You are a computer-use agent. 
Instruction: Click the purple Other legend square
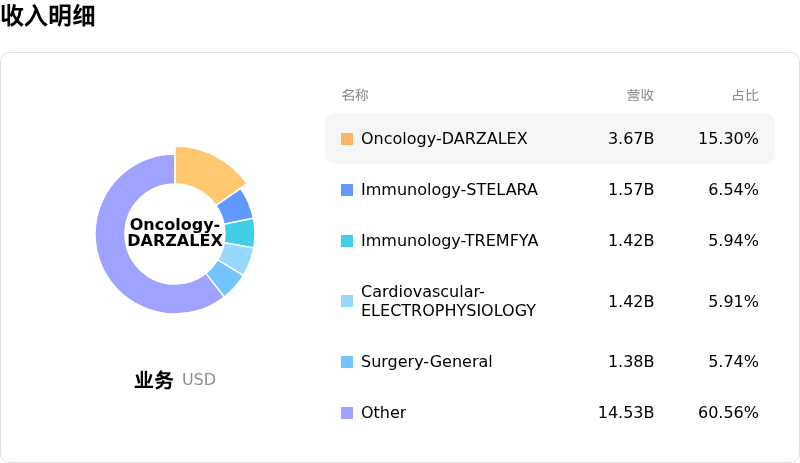tap(347, 413)
